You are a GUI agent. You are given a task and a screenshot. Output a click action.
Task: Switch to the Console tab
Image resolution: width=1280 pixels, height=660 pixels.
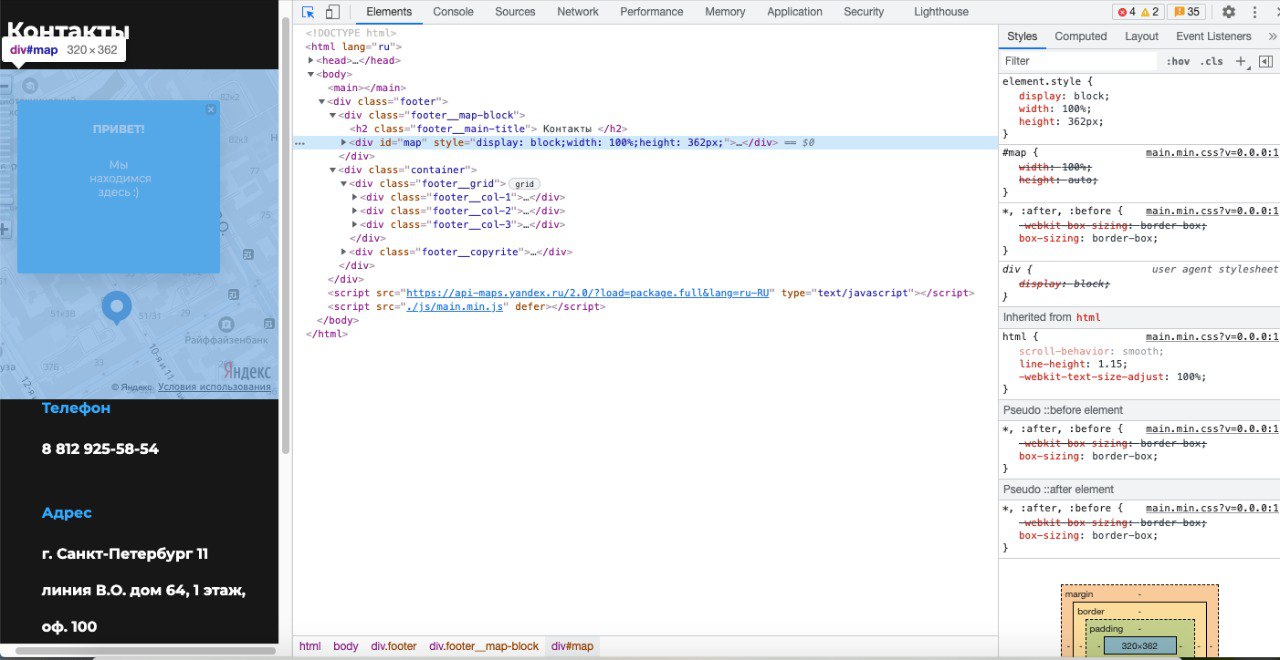(453, 12)
